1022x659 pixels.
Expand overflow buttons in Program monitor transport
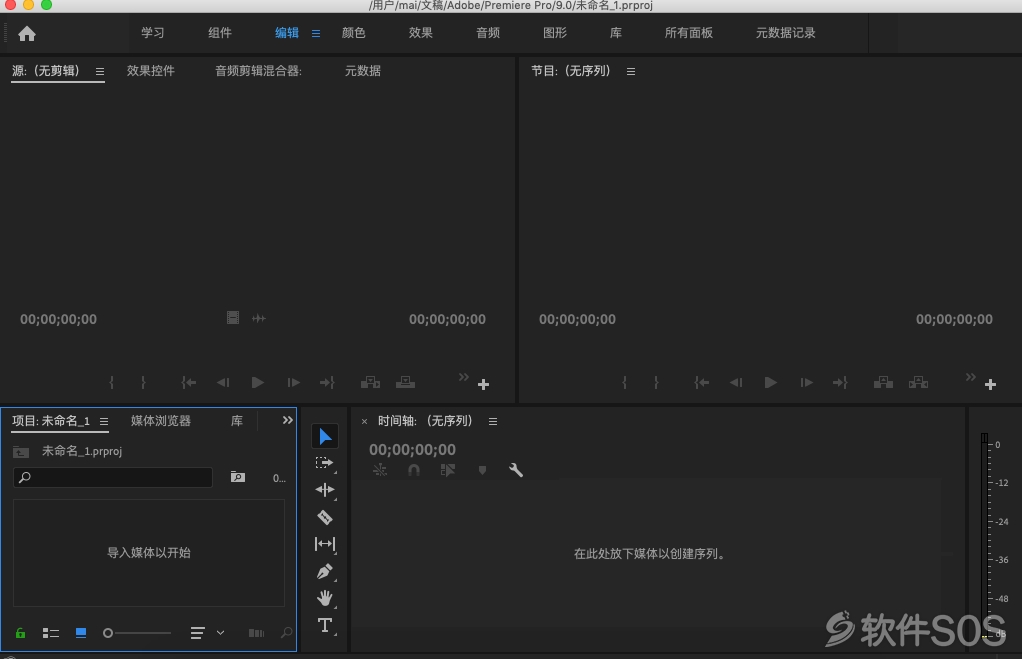pyautogui.click(x=971, y=377)
